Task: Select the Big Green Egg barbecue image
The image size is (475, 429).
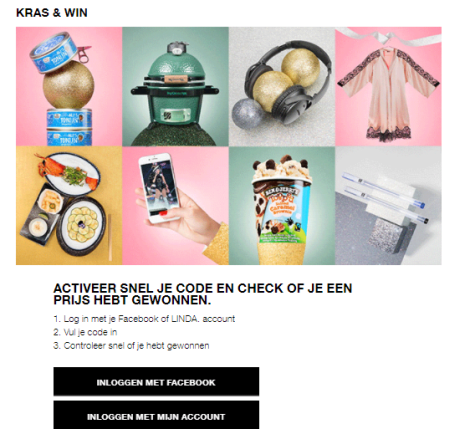Action: [175, 86]
